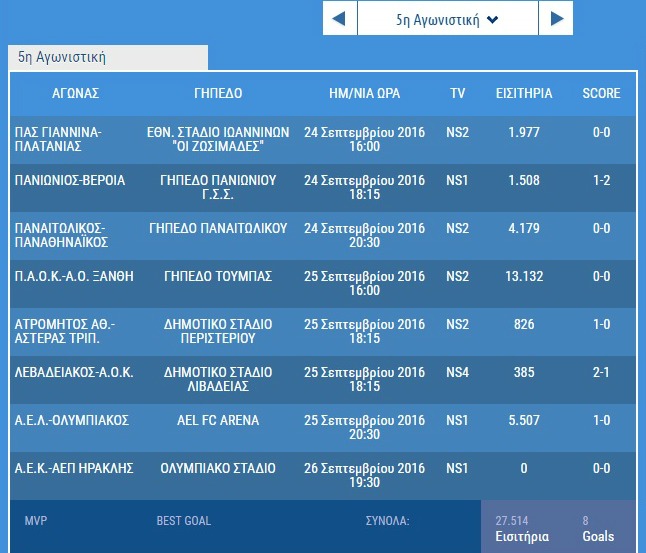
Task: Click the ΓΗΠΕΔΟ column header
Action: pyautogui.click(x=218, y=94)
